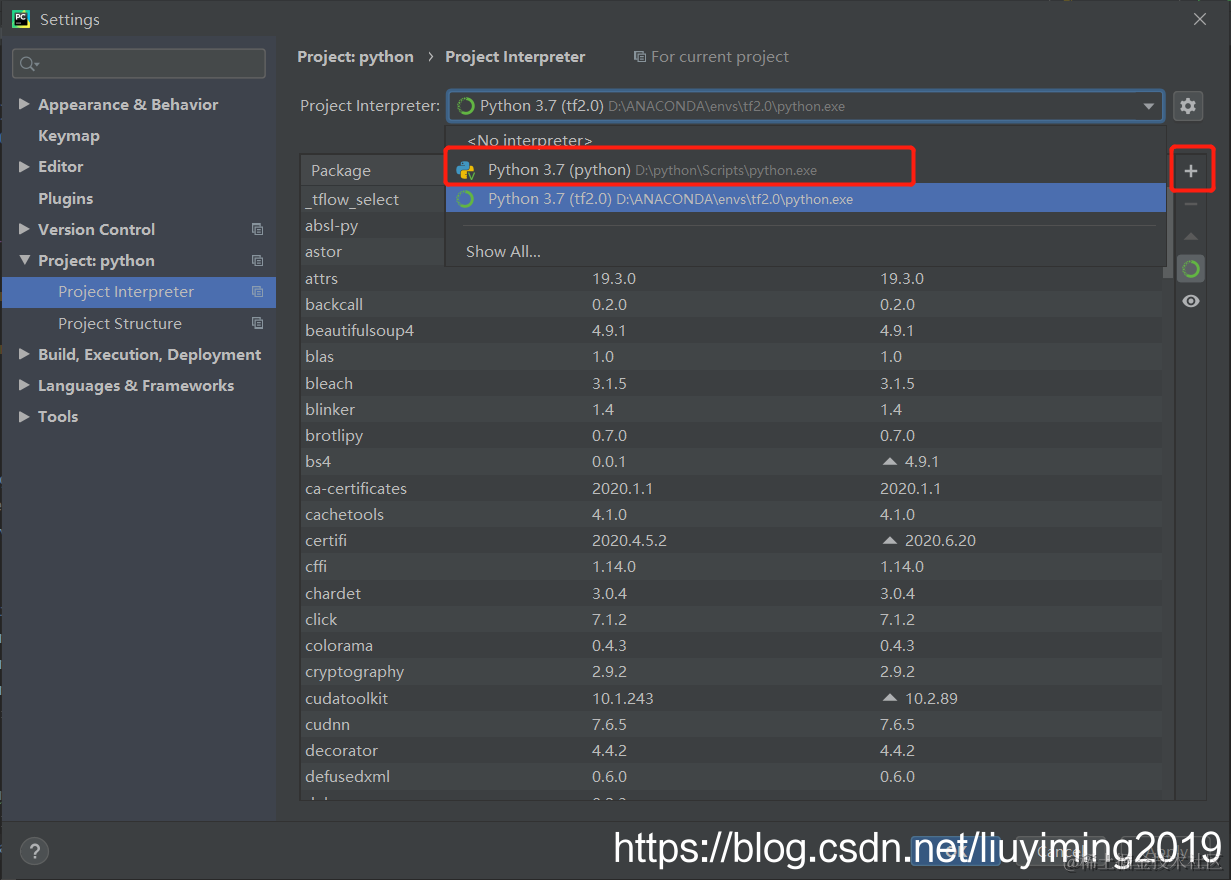The image size is (1231, 880).
Task: Expand Build, Execution, Deployment section
Action: [24, 354]
